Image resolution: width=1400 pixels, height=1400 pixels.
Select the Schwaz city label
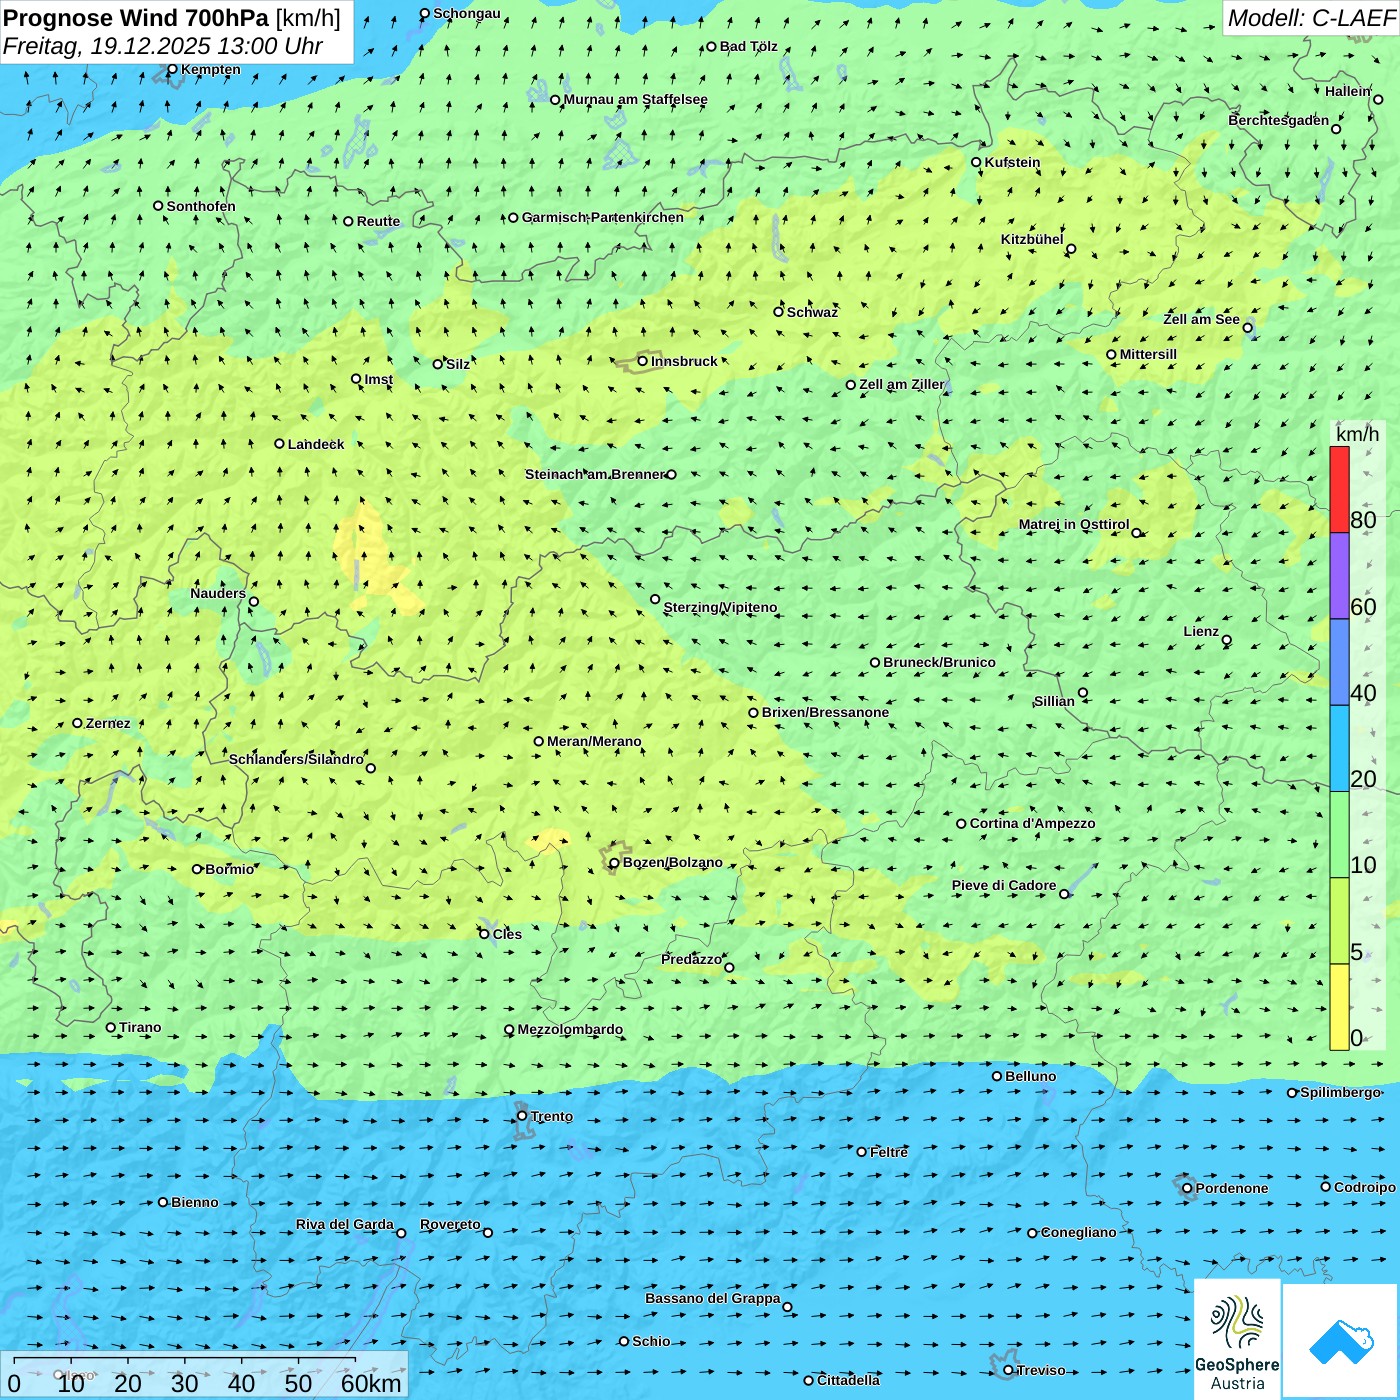click(812, 312)
